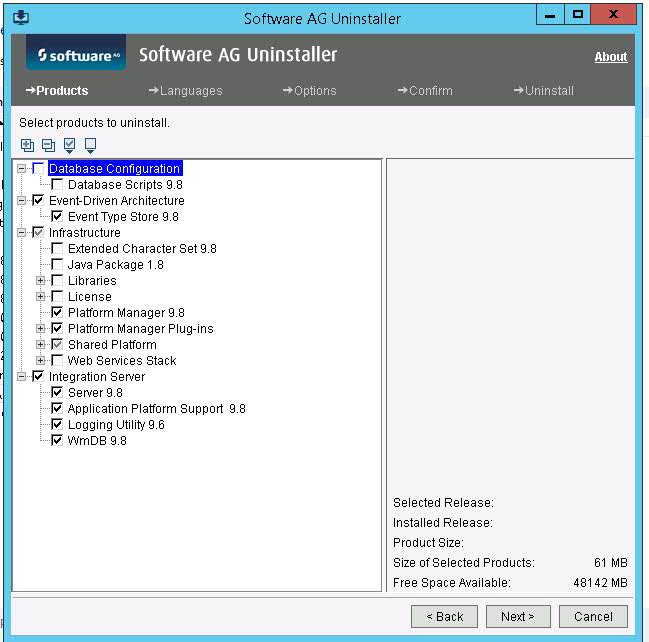Minimize the Software AG Uninstaller window
Image resolution: width=649 pixels, height=642 pixels.
pos(550,14)
